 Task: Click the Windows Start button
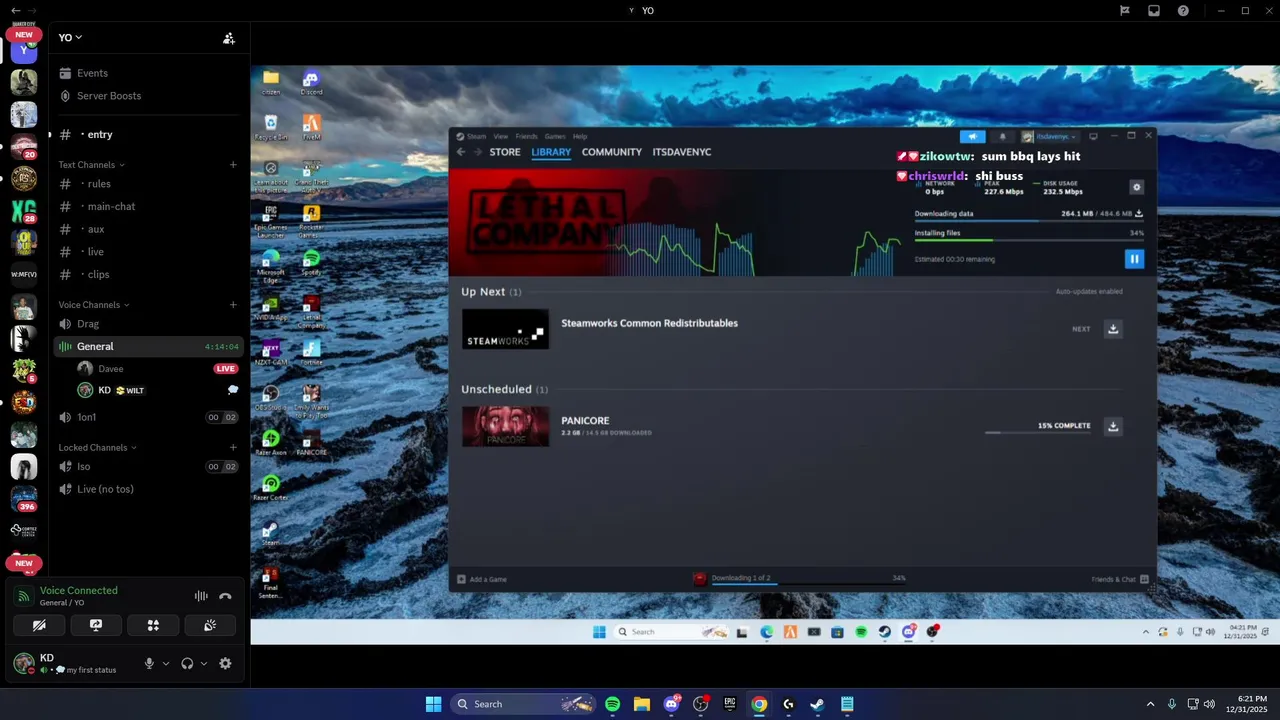pos(433,704)
